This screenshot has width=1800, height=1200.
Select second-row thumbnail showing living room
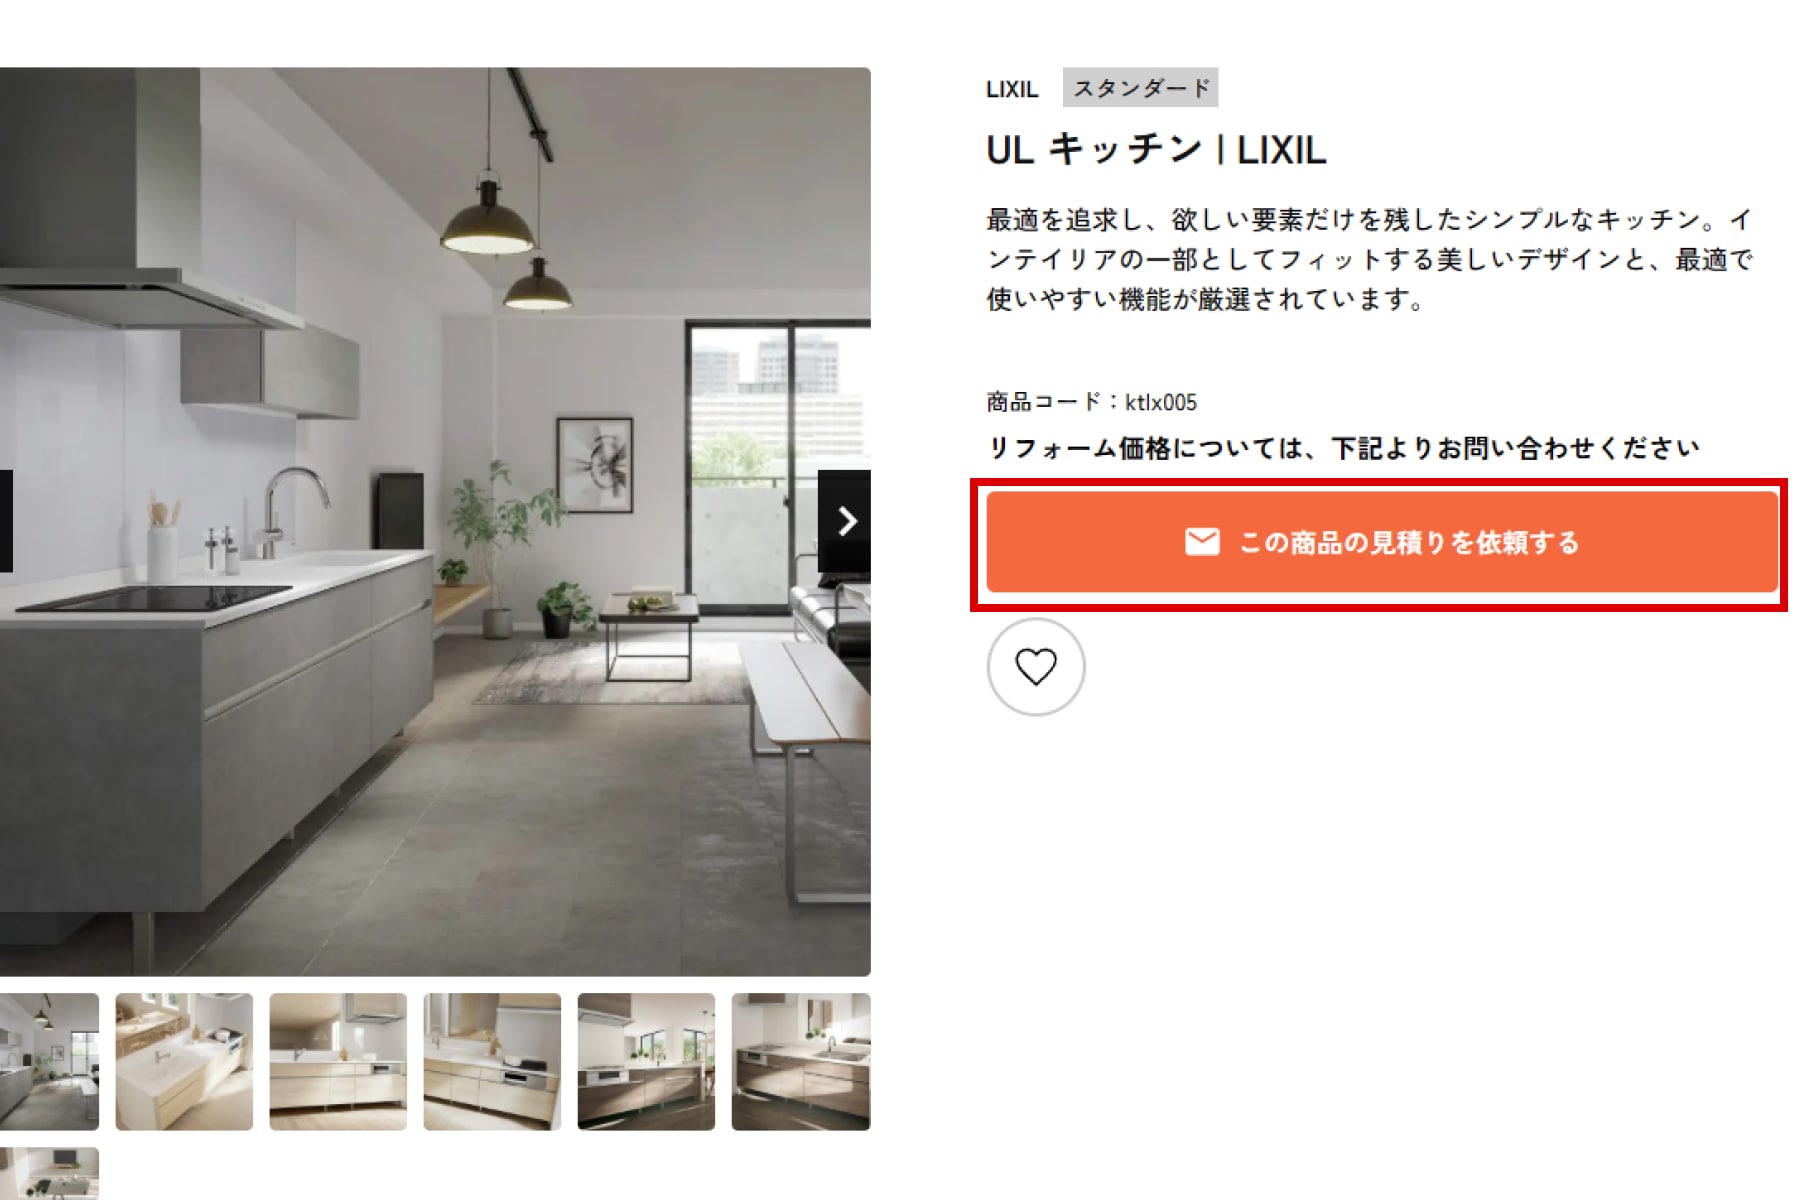(49, 1173)
